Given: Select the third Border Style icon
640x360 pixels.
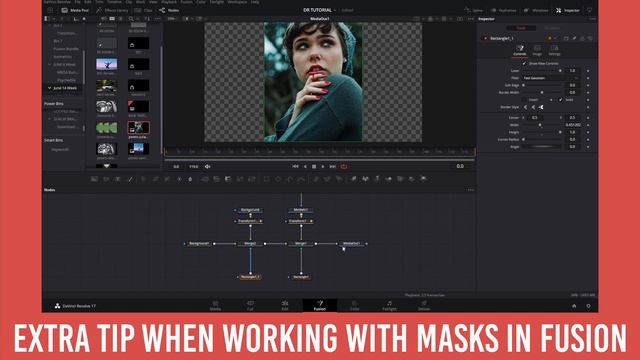Looking at the screenshot, I should (x=541, y=107).
